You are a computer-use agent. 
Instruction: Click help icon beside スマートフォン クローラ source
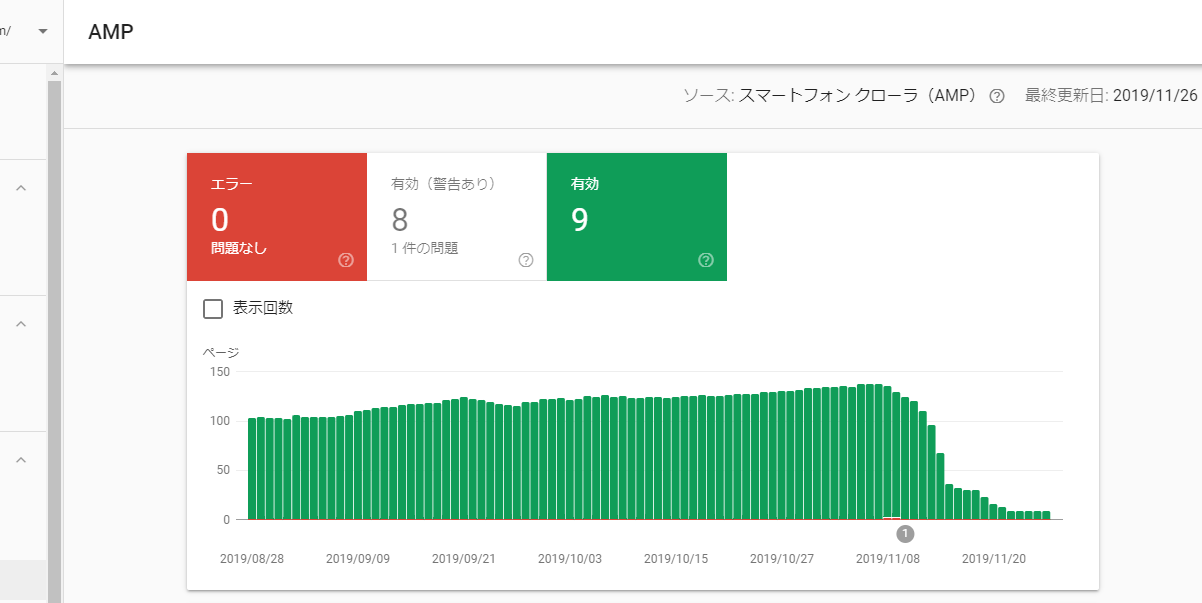996,97
